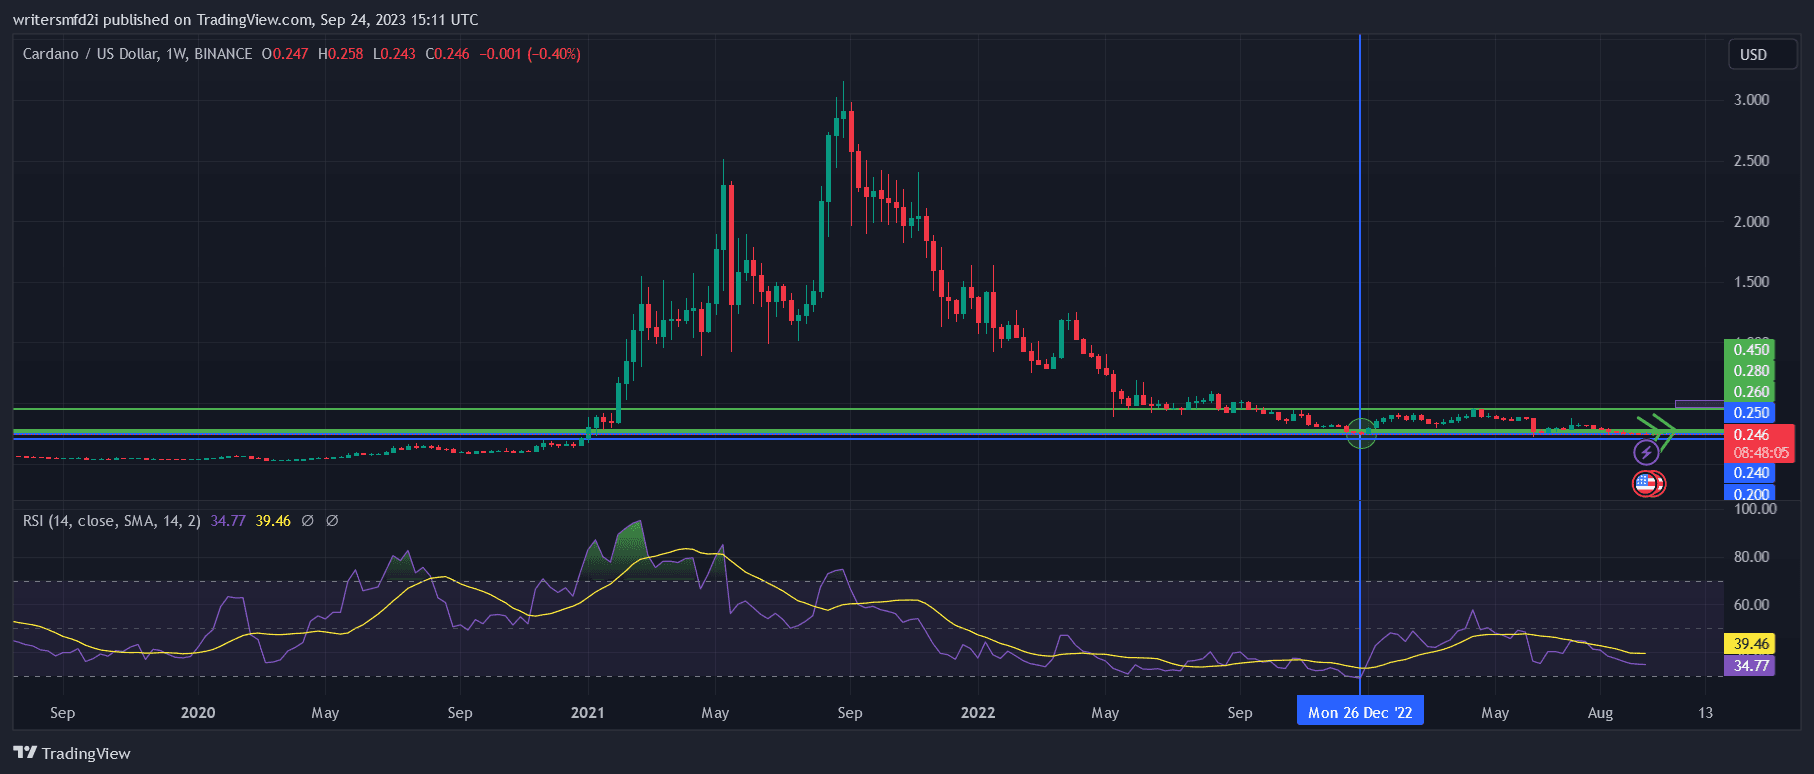This screenshot has height=774, width=1814.
Task: Click the US flag economic event icon
Action: [1646, 485]
